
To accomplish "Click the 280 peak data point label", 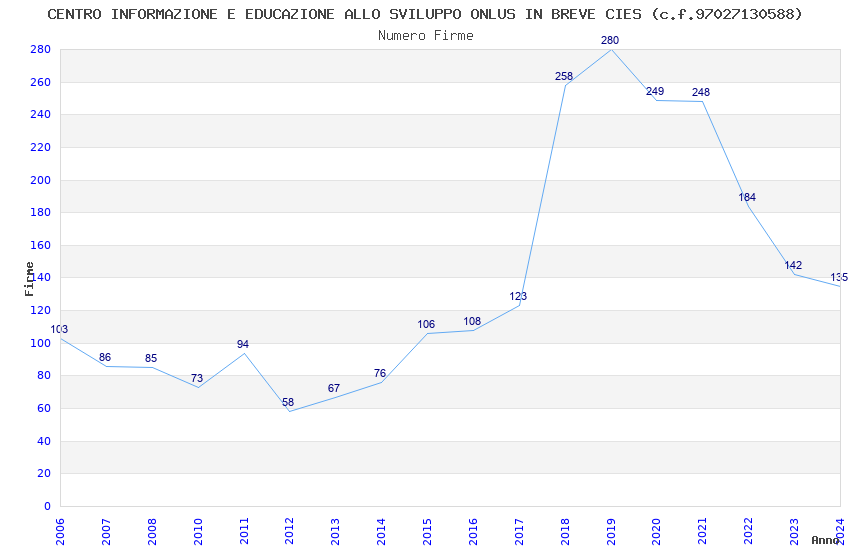I will coord(610,40).
